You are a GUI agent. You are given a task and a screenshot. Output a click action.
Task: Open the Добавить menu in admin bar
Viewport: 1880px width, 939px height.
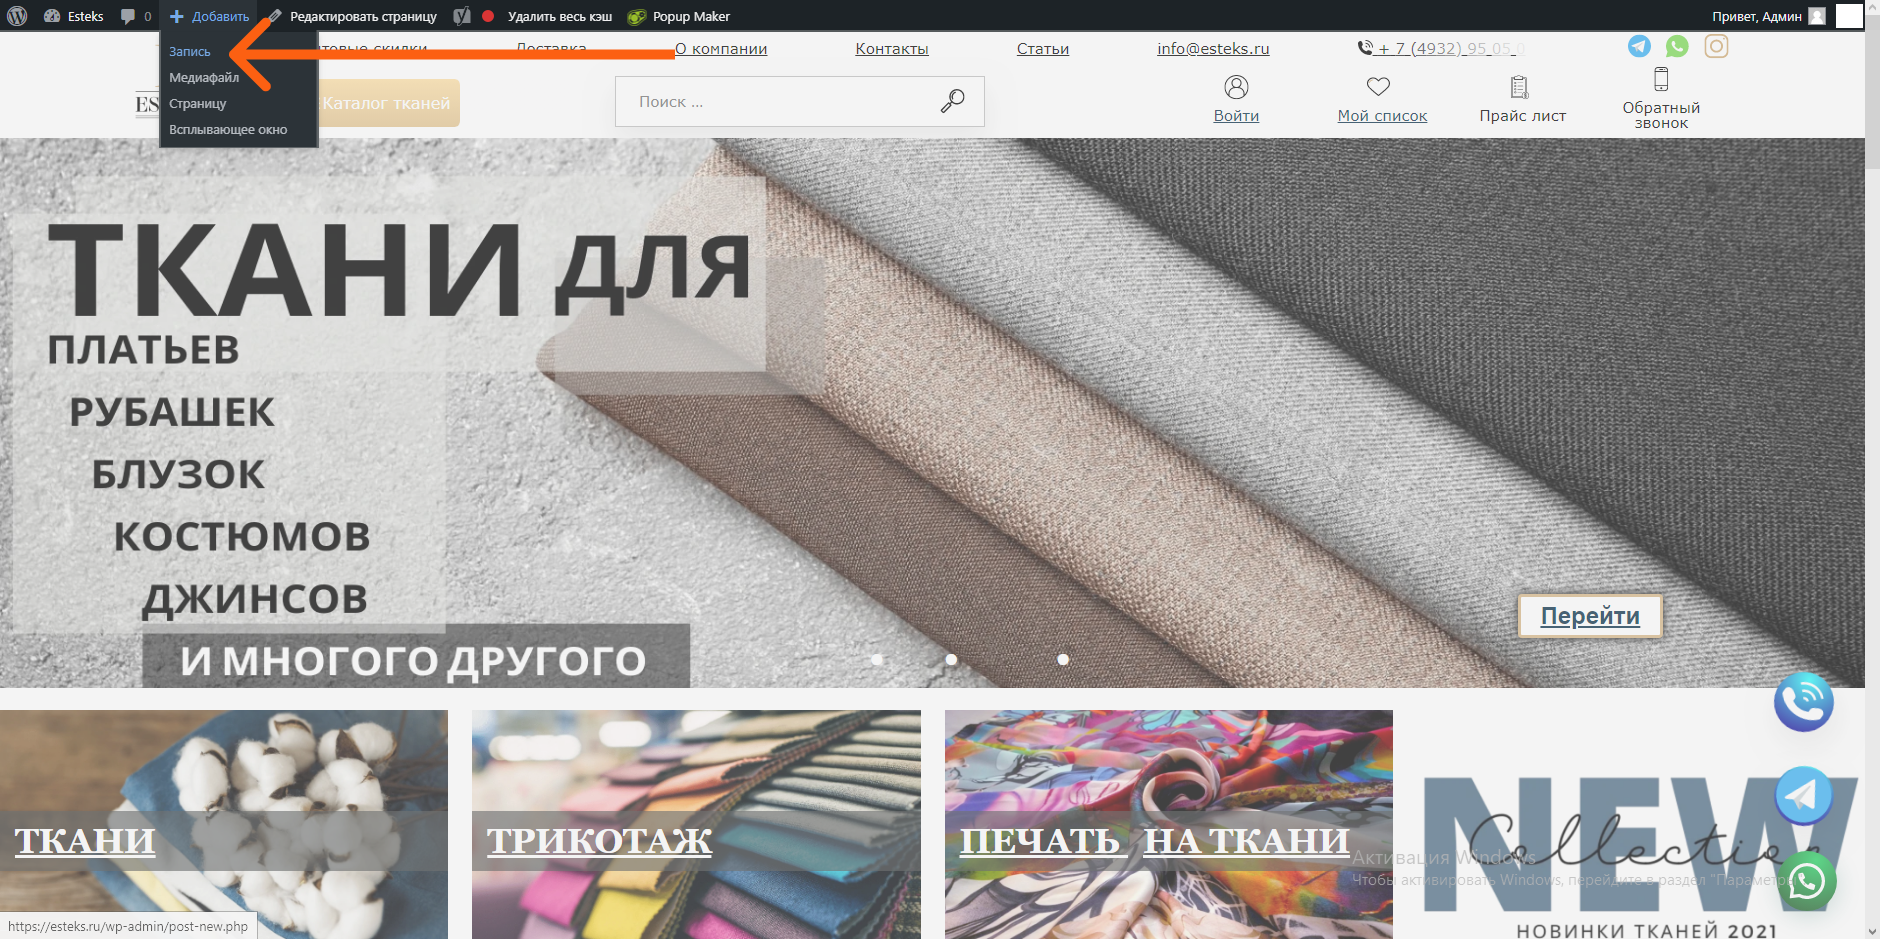pyautogui.click(x=210, y=16)
